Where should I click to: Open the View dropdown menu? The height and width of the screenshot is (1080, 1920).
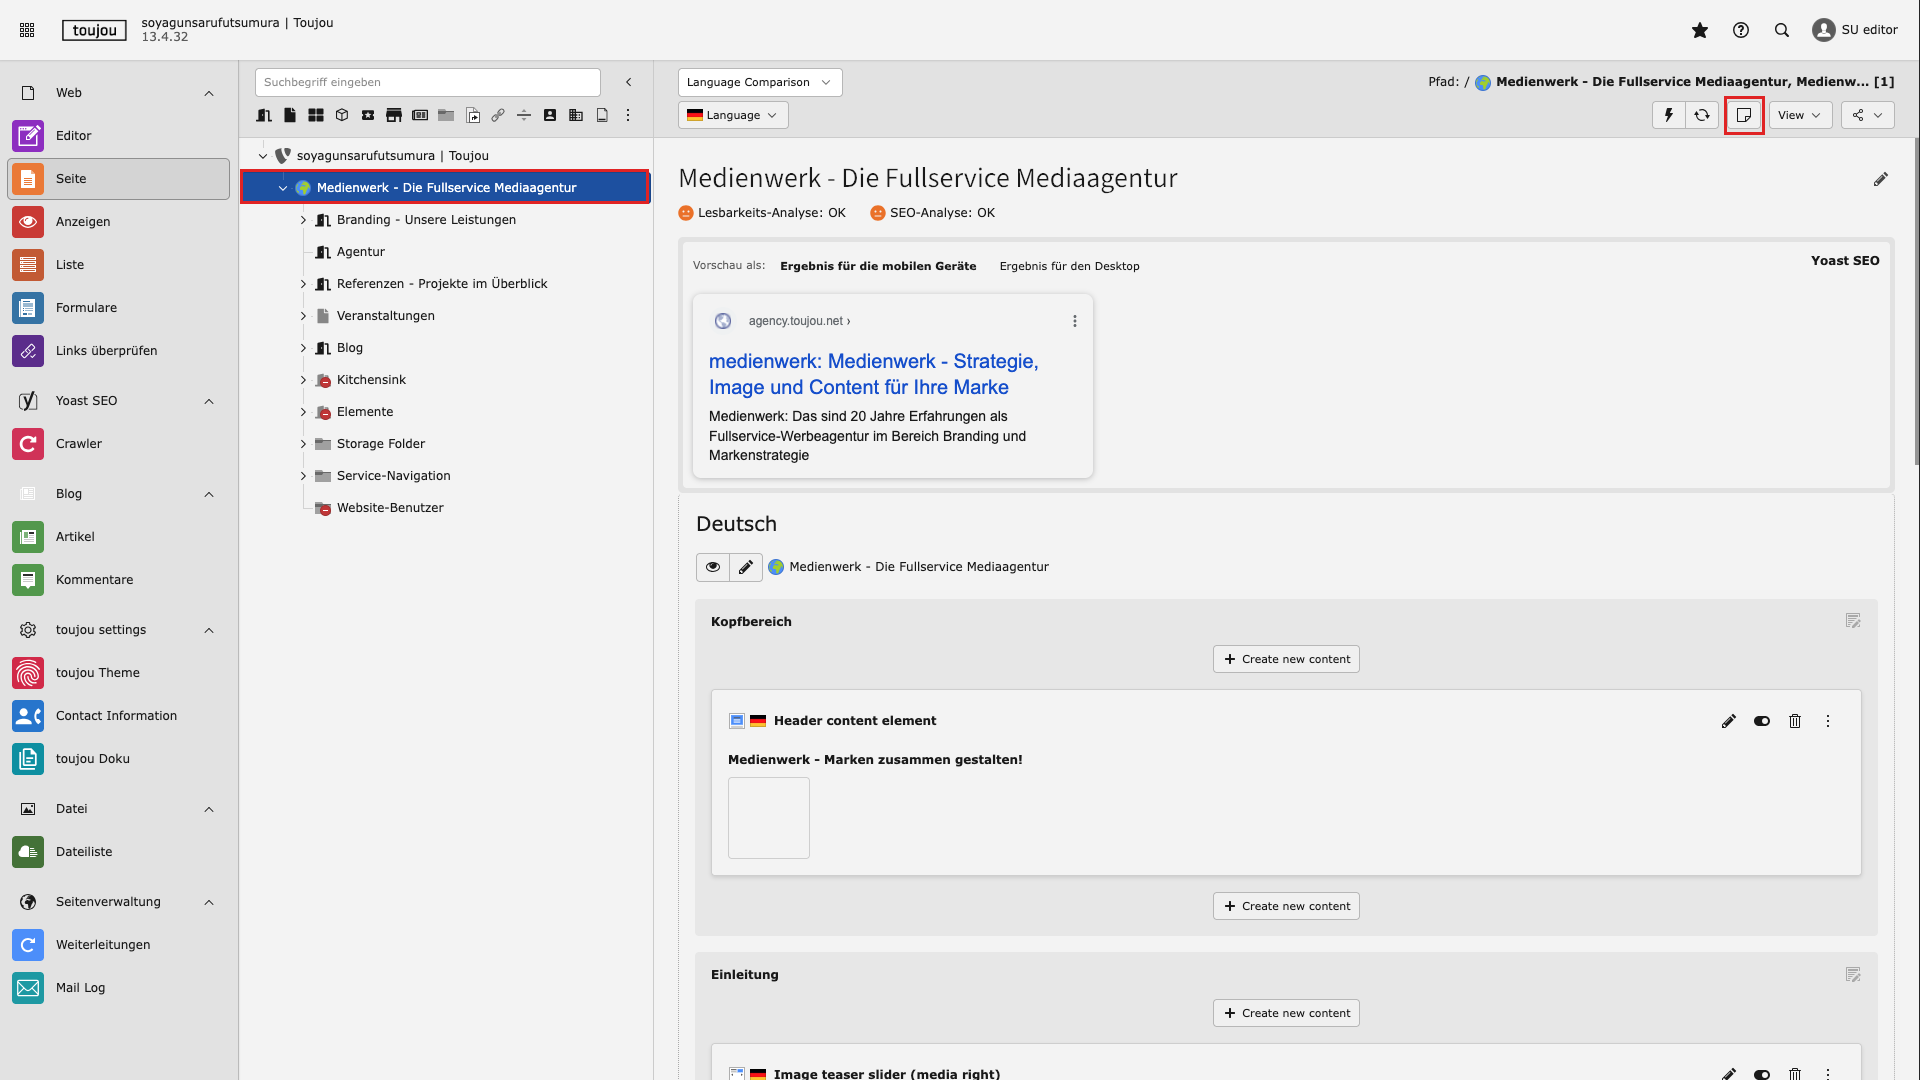point(1800,115)
